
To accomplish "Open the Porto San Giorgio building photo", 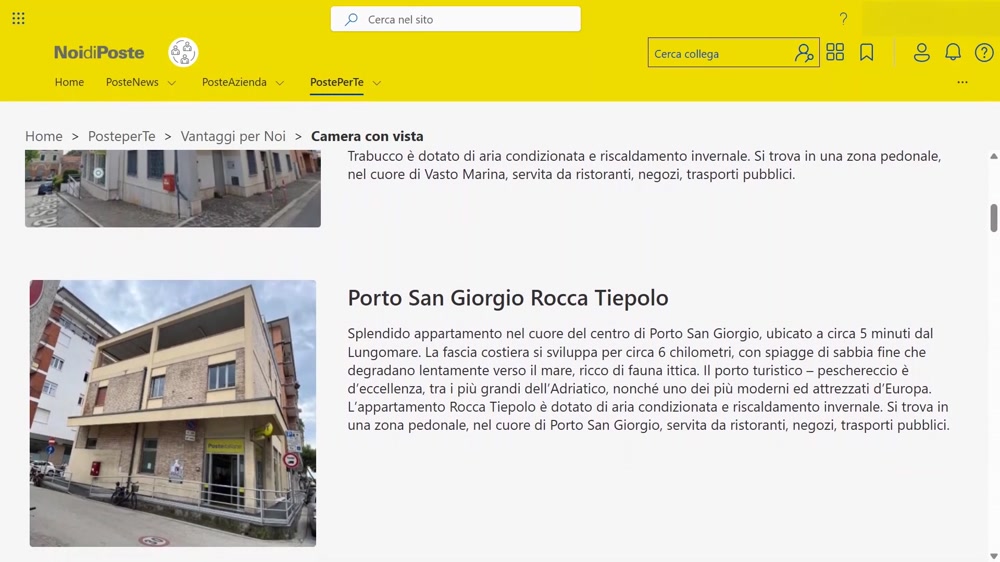I will coord(173,413).
